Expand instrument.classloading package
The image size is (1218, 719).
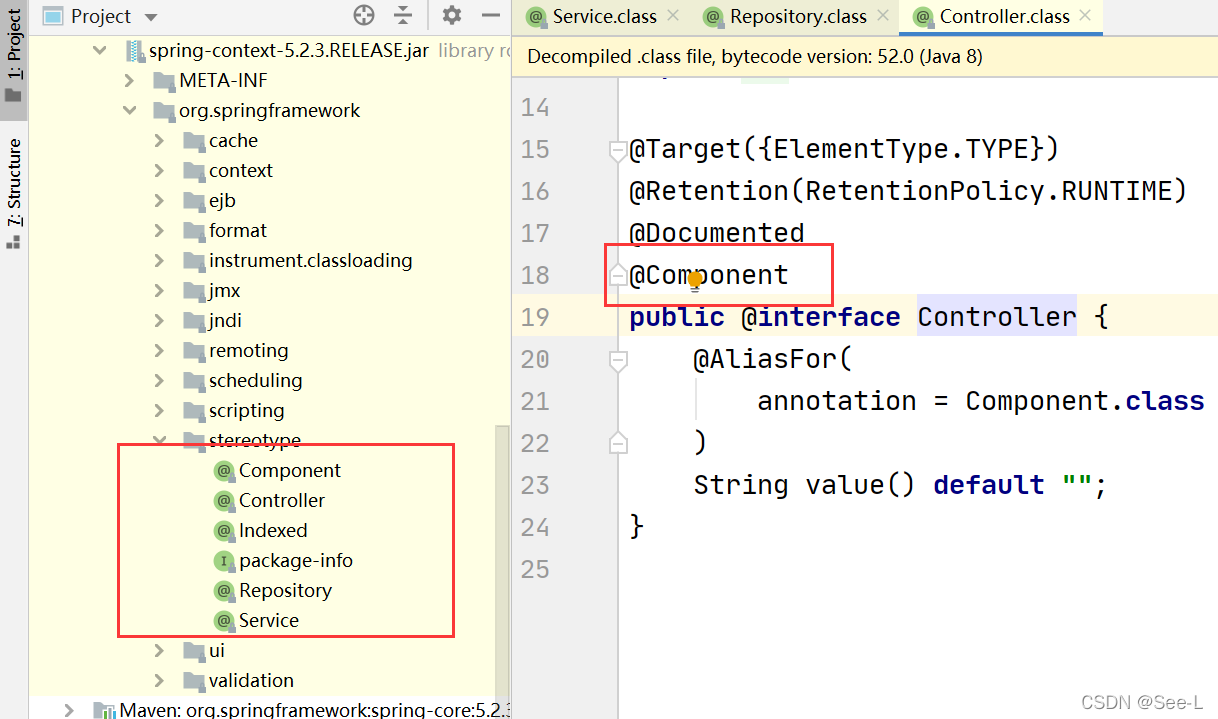[x=160, y=260]
